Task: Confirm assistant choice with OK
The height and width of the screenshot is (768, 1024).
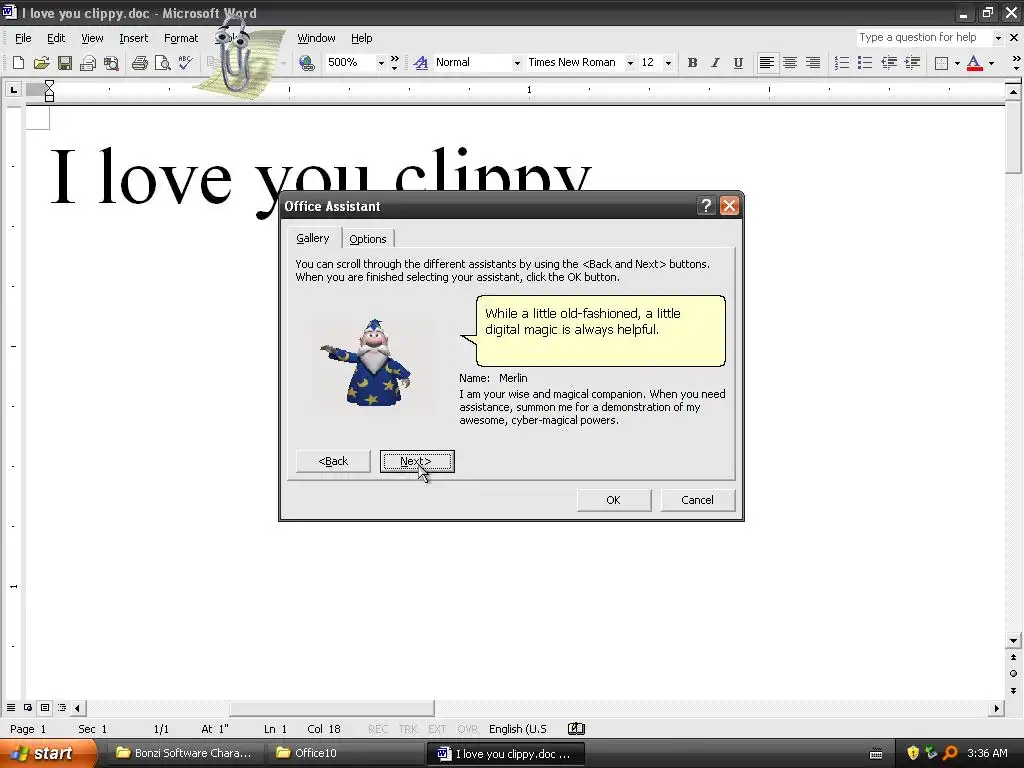Action: [x=613, y=500]
